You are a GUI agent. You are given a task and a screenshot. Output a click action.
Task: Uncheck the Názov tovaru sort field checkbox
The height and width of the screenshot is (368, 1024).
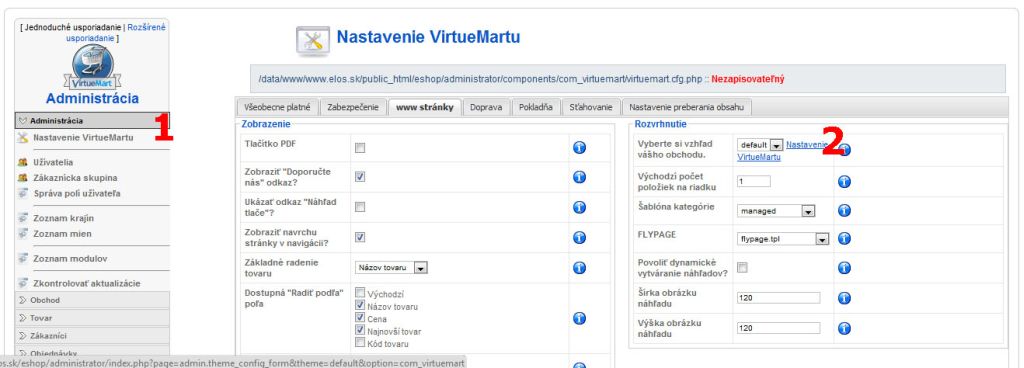(360, 305)
